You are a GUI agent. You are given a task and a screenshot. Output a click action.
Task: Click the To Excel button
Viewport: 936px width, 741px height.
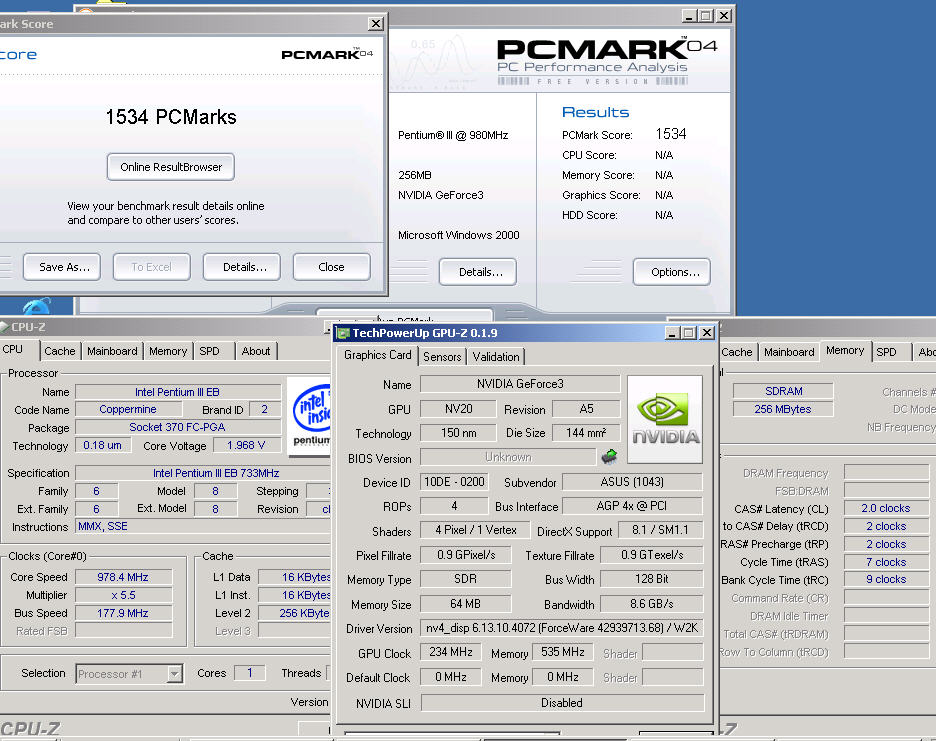click(152, 267)
